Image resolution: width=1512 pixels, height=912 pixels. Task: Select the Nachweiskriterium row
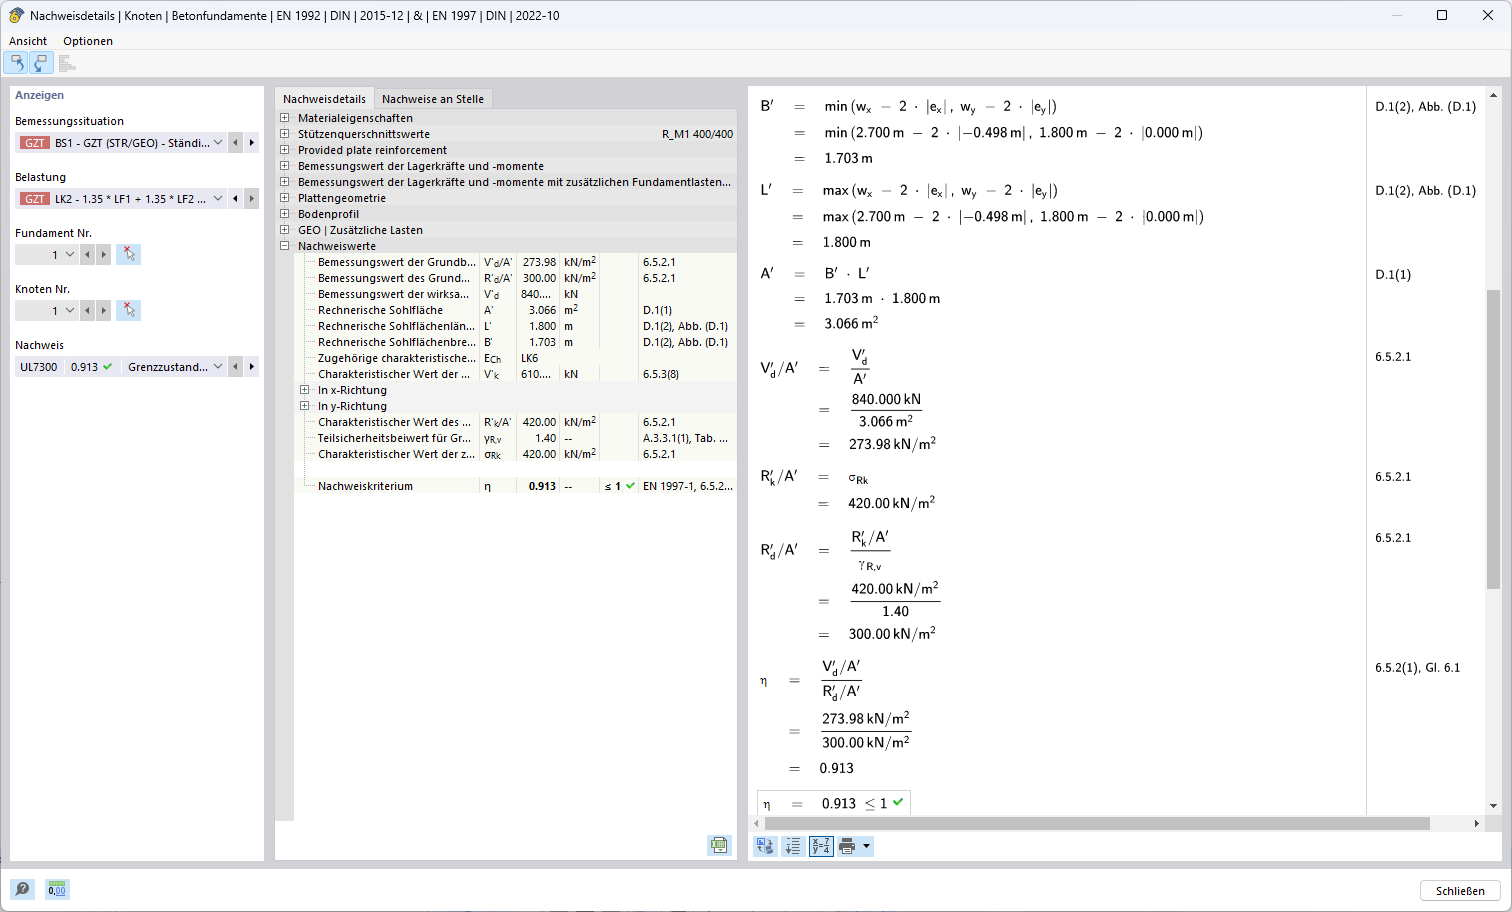(x=516, y=486)
